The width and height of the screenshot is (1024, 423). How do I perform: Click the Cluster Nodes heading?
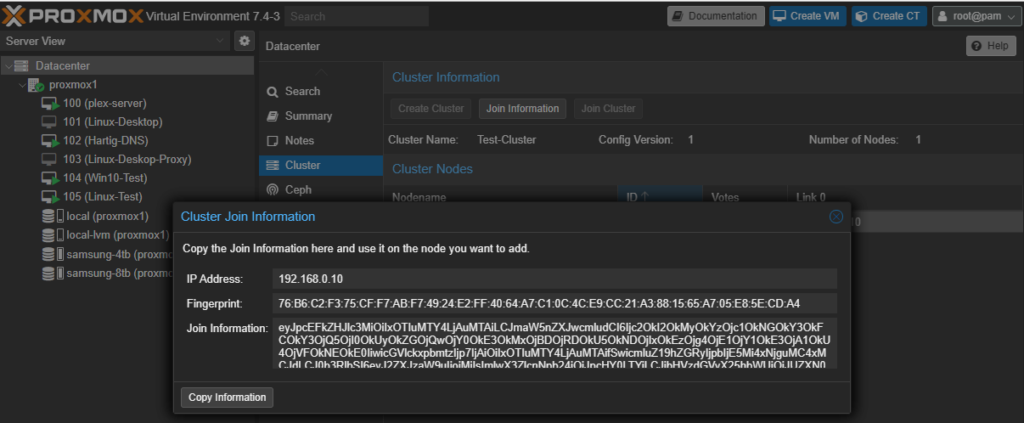[x=432, y=169]
